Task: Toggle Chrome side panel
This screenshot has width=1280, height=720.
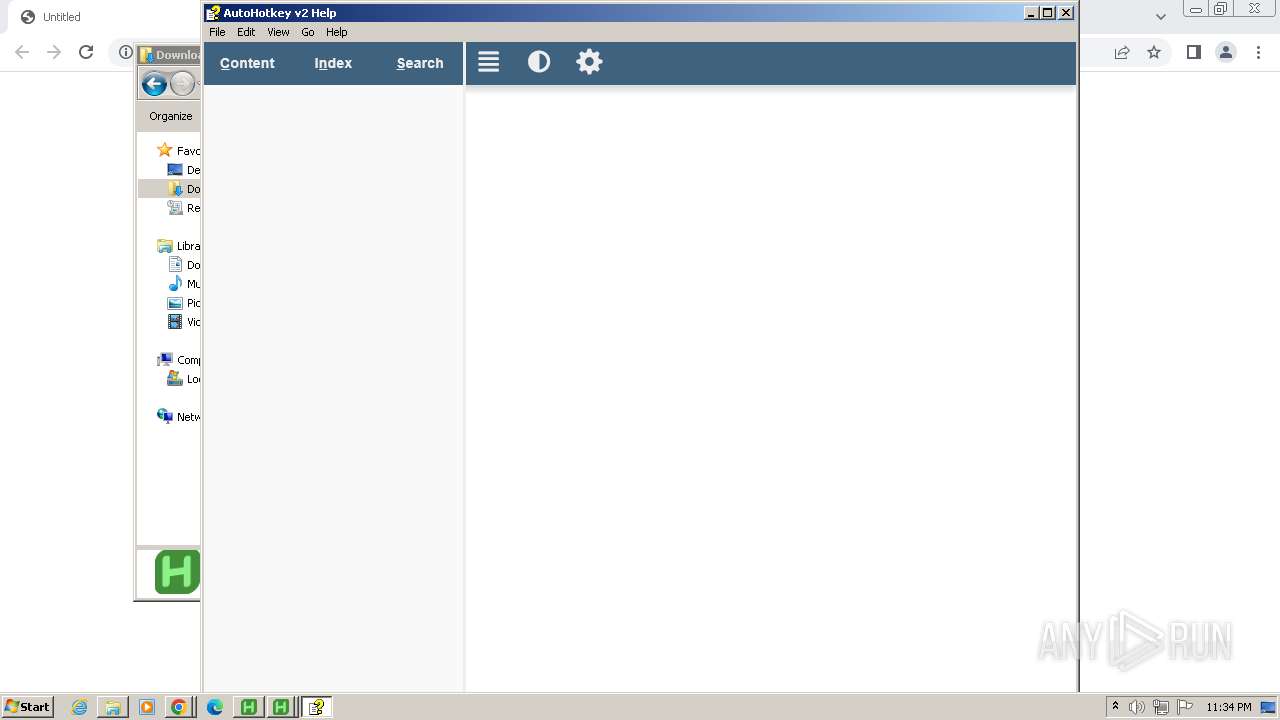Action: tap(1194, 52)
